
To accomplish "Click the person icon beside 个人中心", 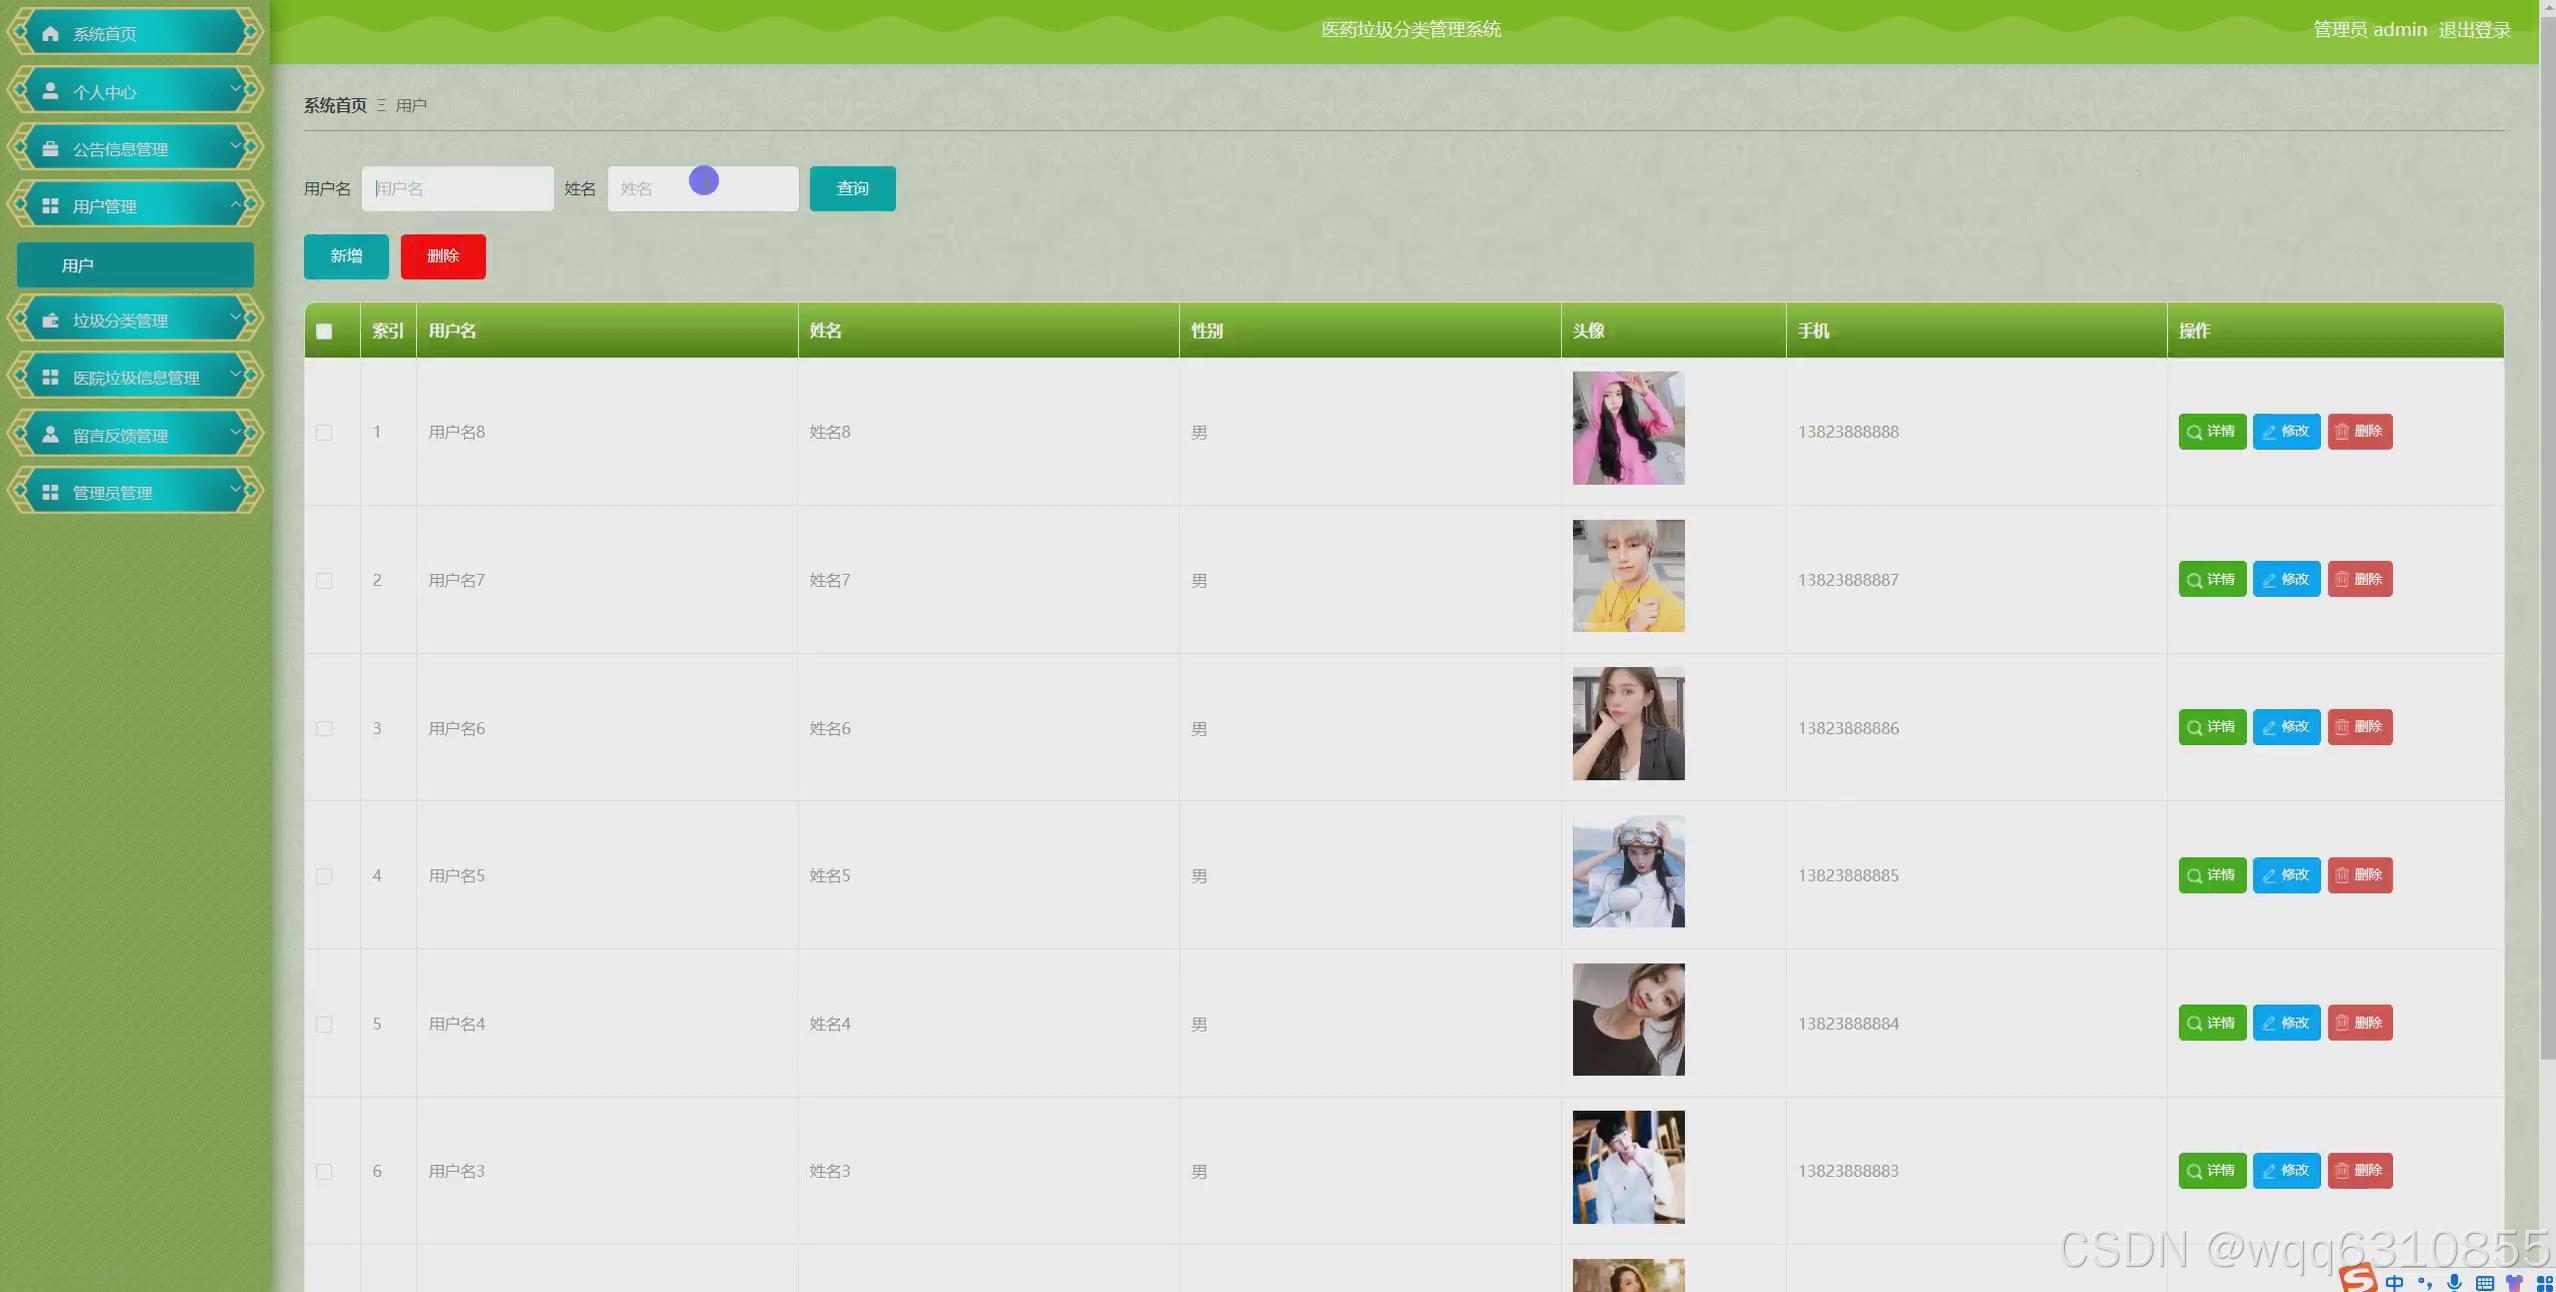I will pos(50,91).
